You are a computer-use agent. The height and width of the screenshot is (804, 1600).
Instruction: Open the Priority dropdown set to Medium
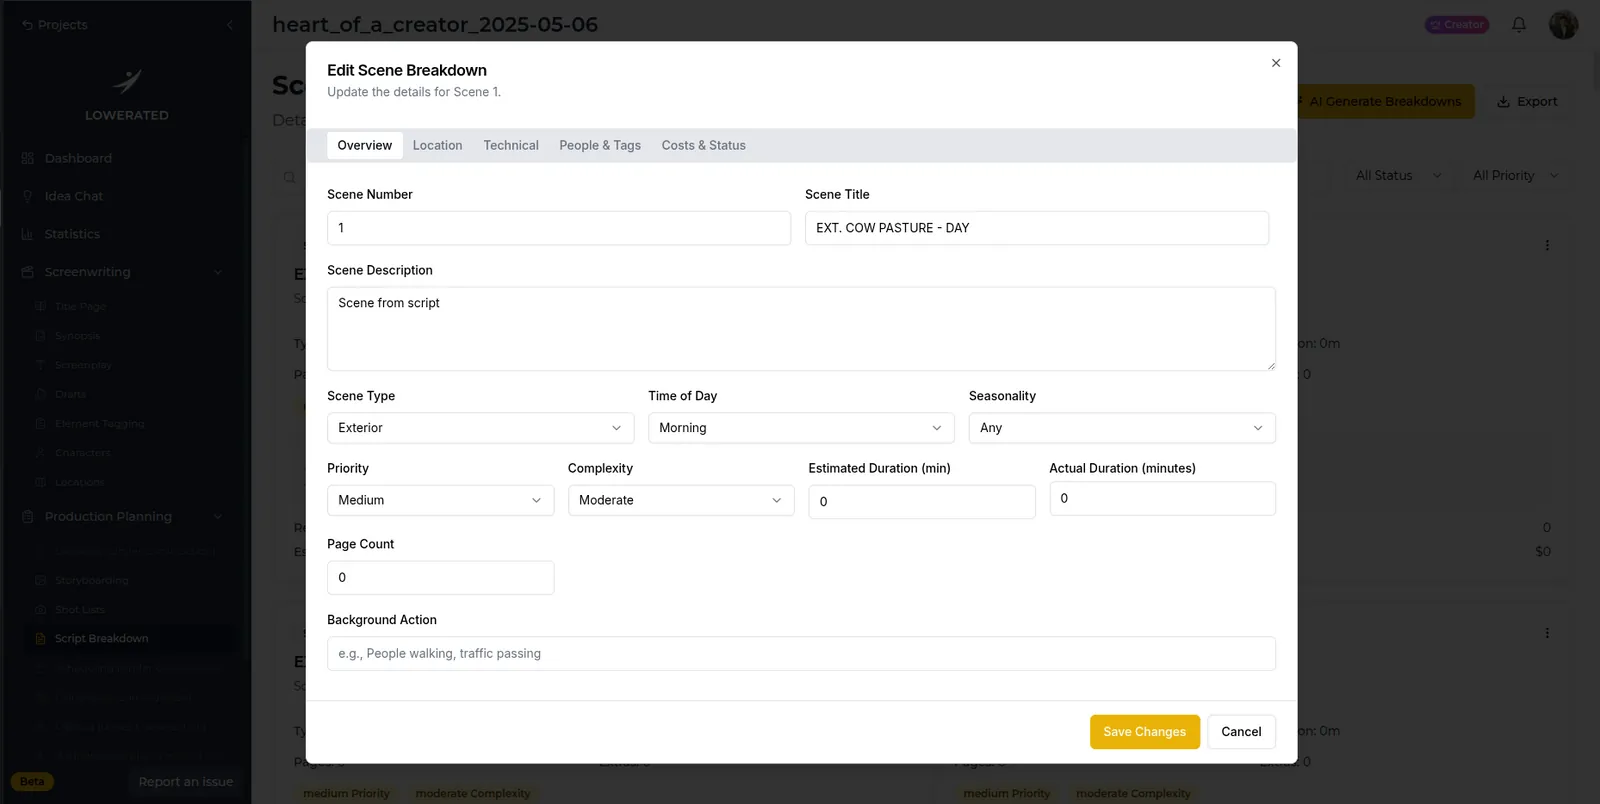pyautogui.click(x=440, y=500)
